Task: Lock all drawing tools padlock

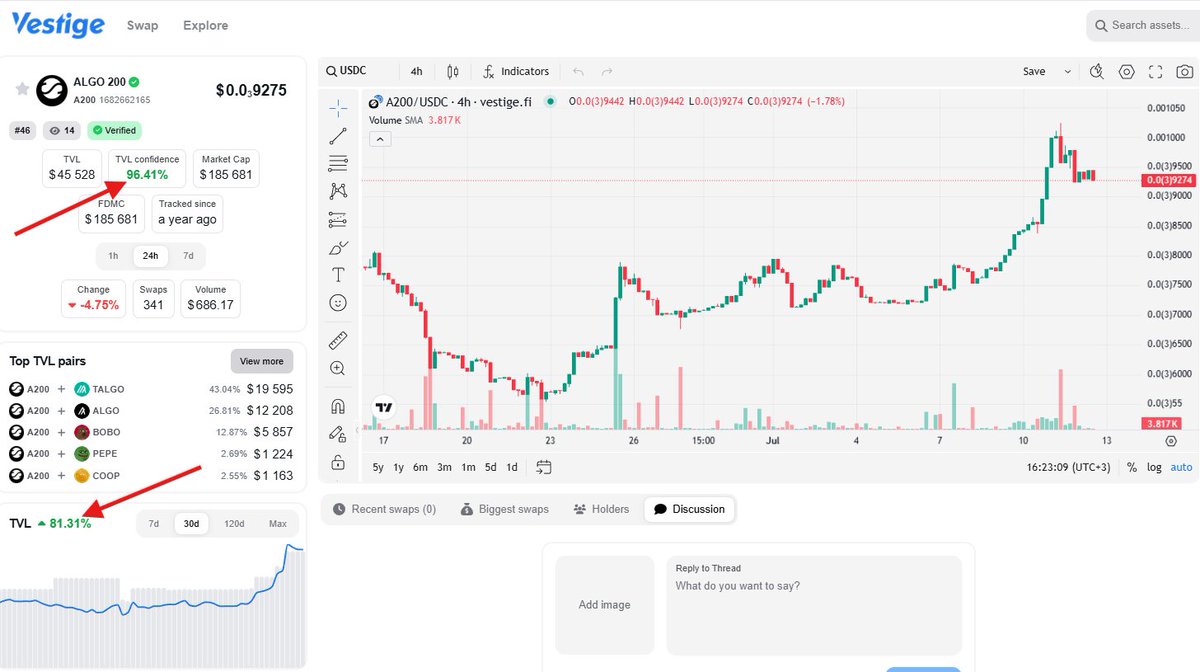Action: [x=338, y=463]
